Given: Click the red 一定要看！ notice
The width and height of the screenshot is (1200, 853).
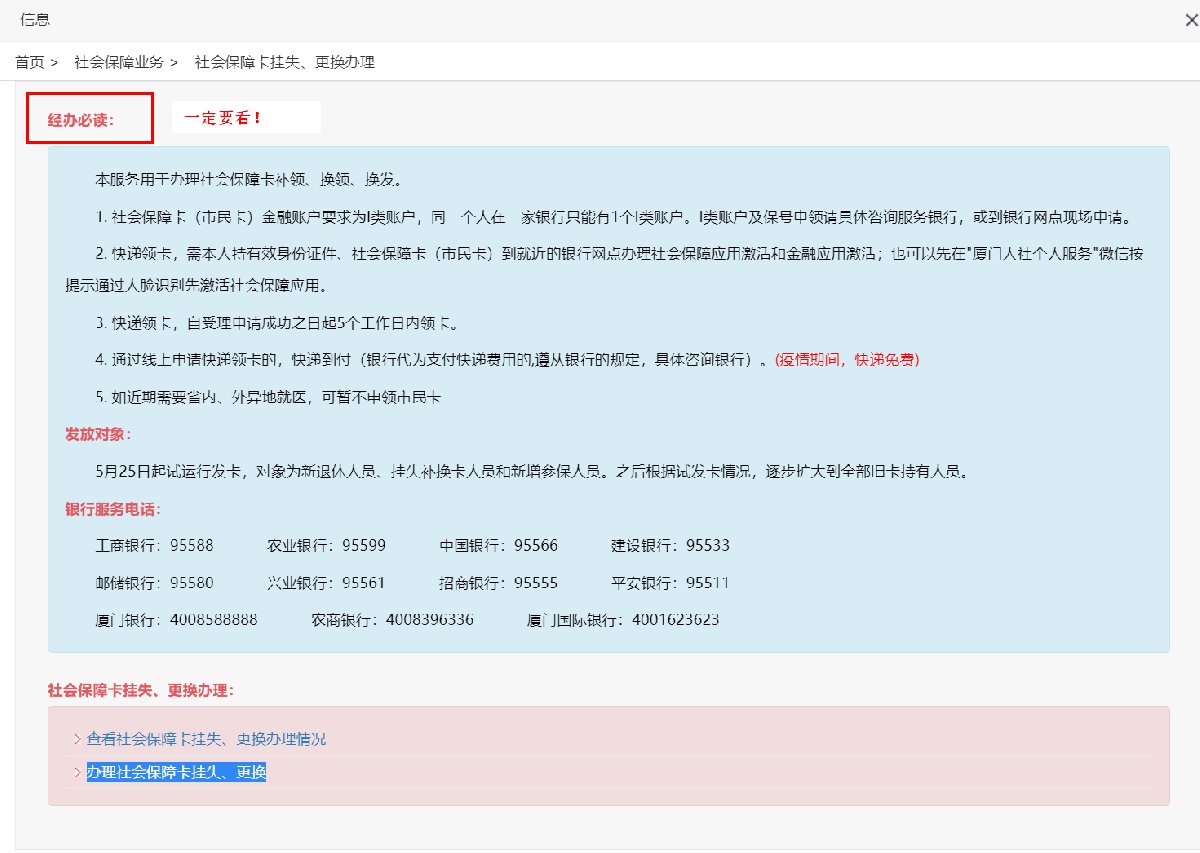Looking at the screenshot, I should point(222,117).
